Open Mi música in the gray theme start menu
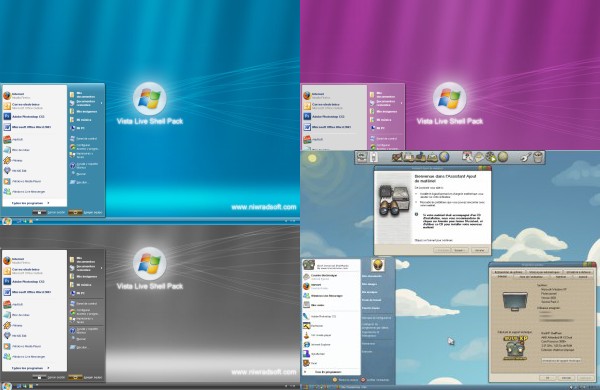 click(83, 285)
